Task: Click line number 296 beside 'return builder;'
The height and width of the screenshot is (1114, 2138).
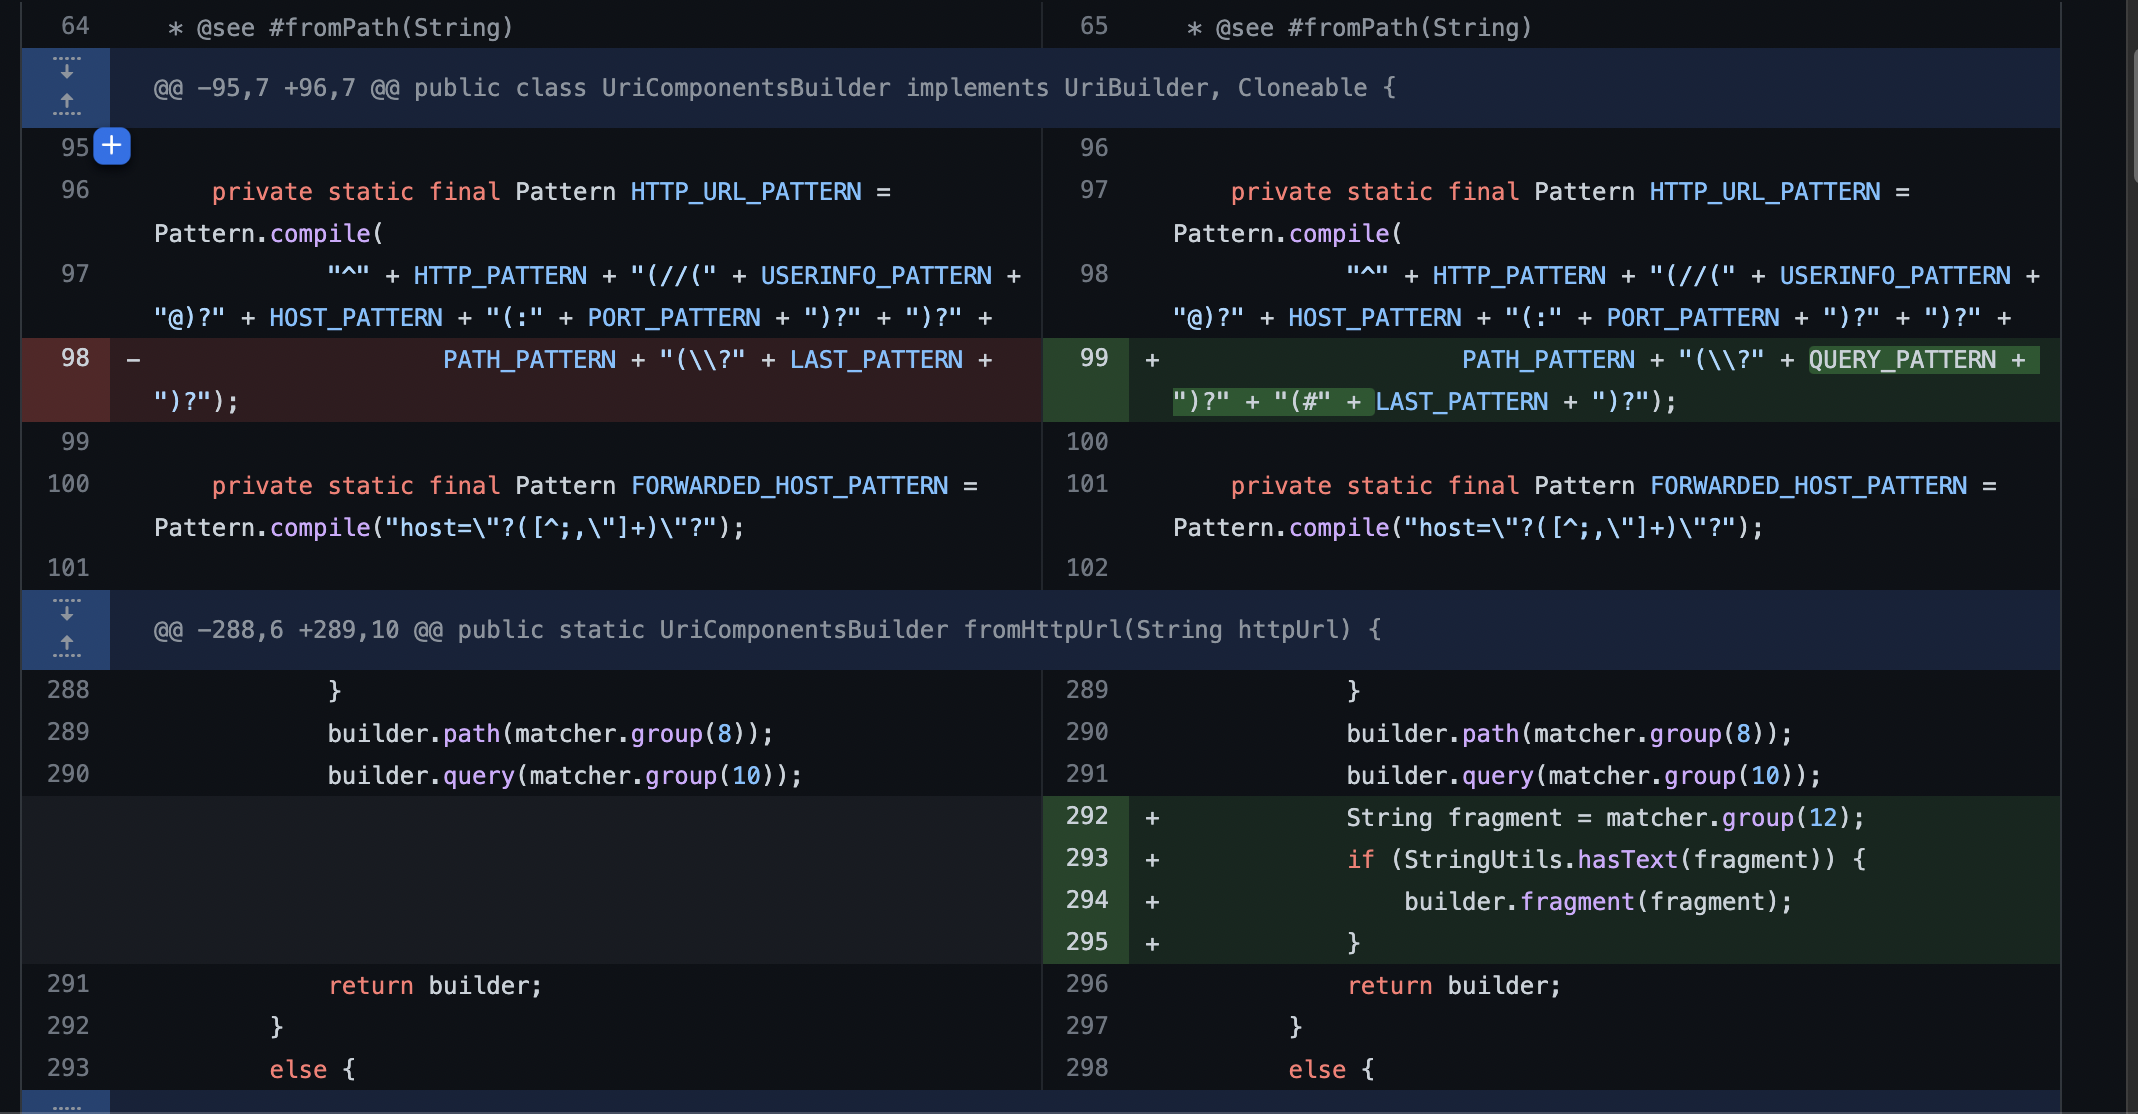Action: click(1087, 984)
